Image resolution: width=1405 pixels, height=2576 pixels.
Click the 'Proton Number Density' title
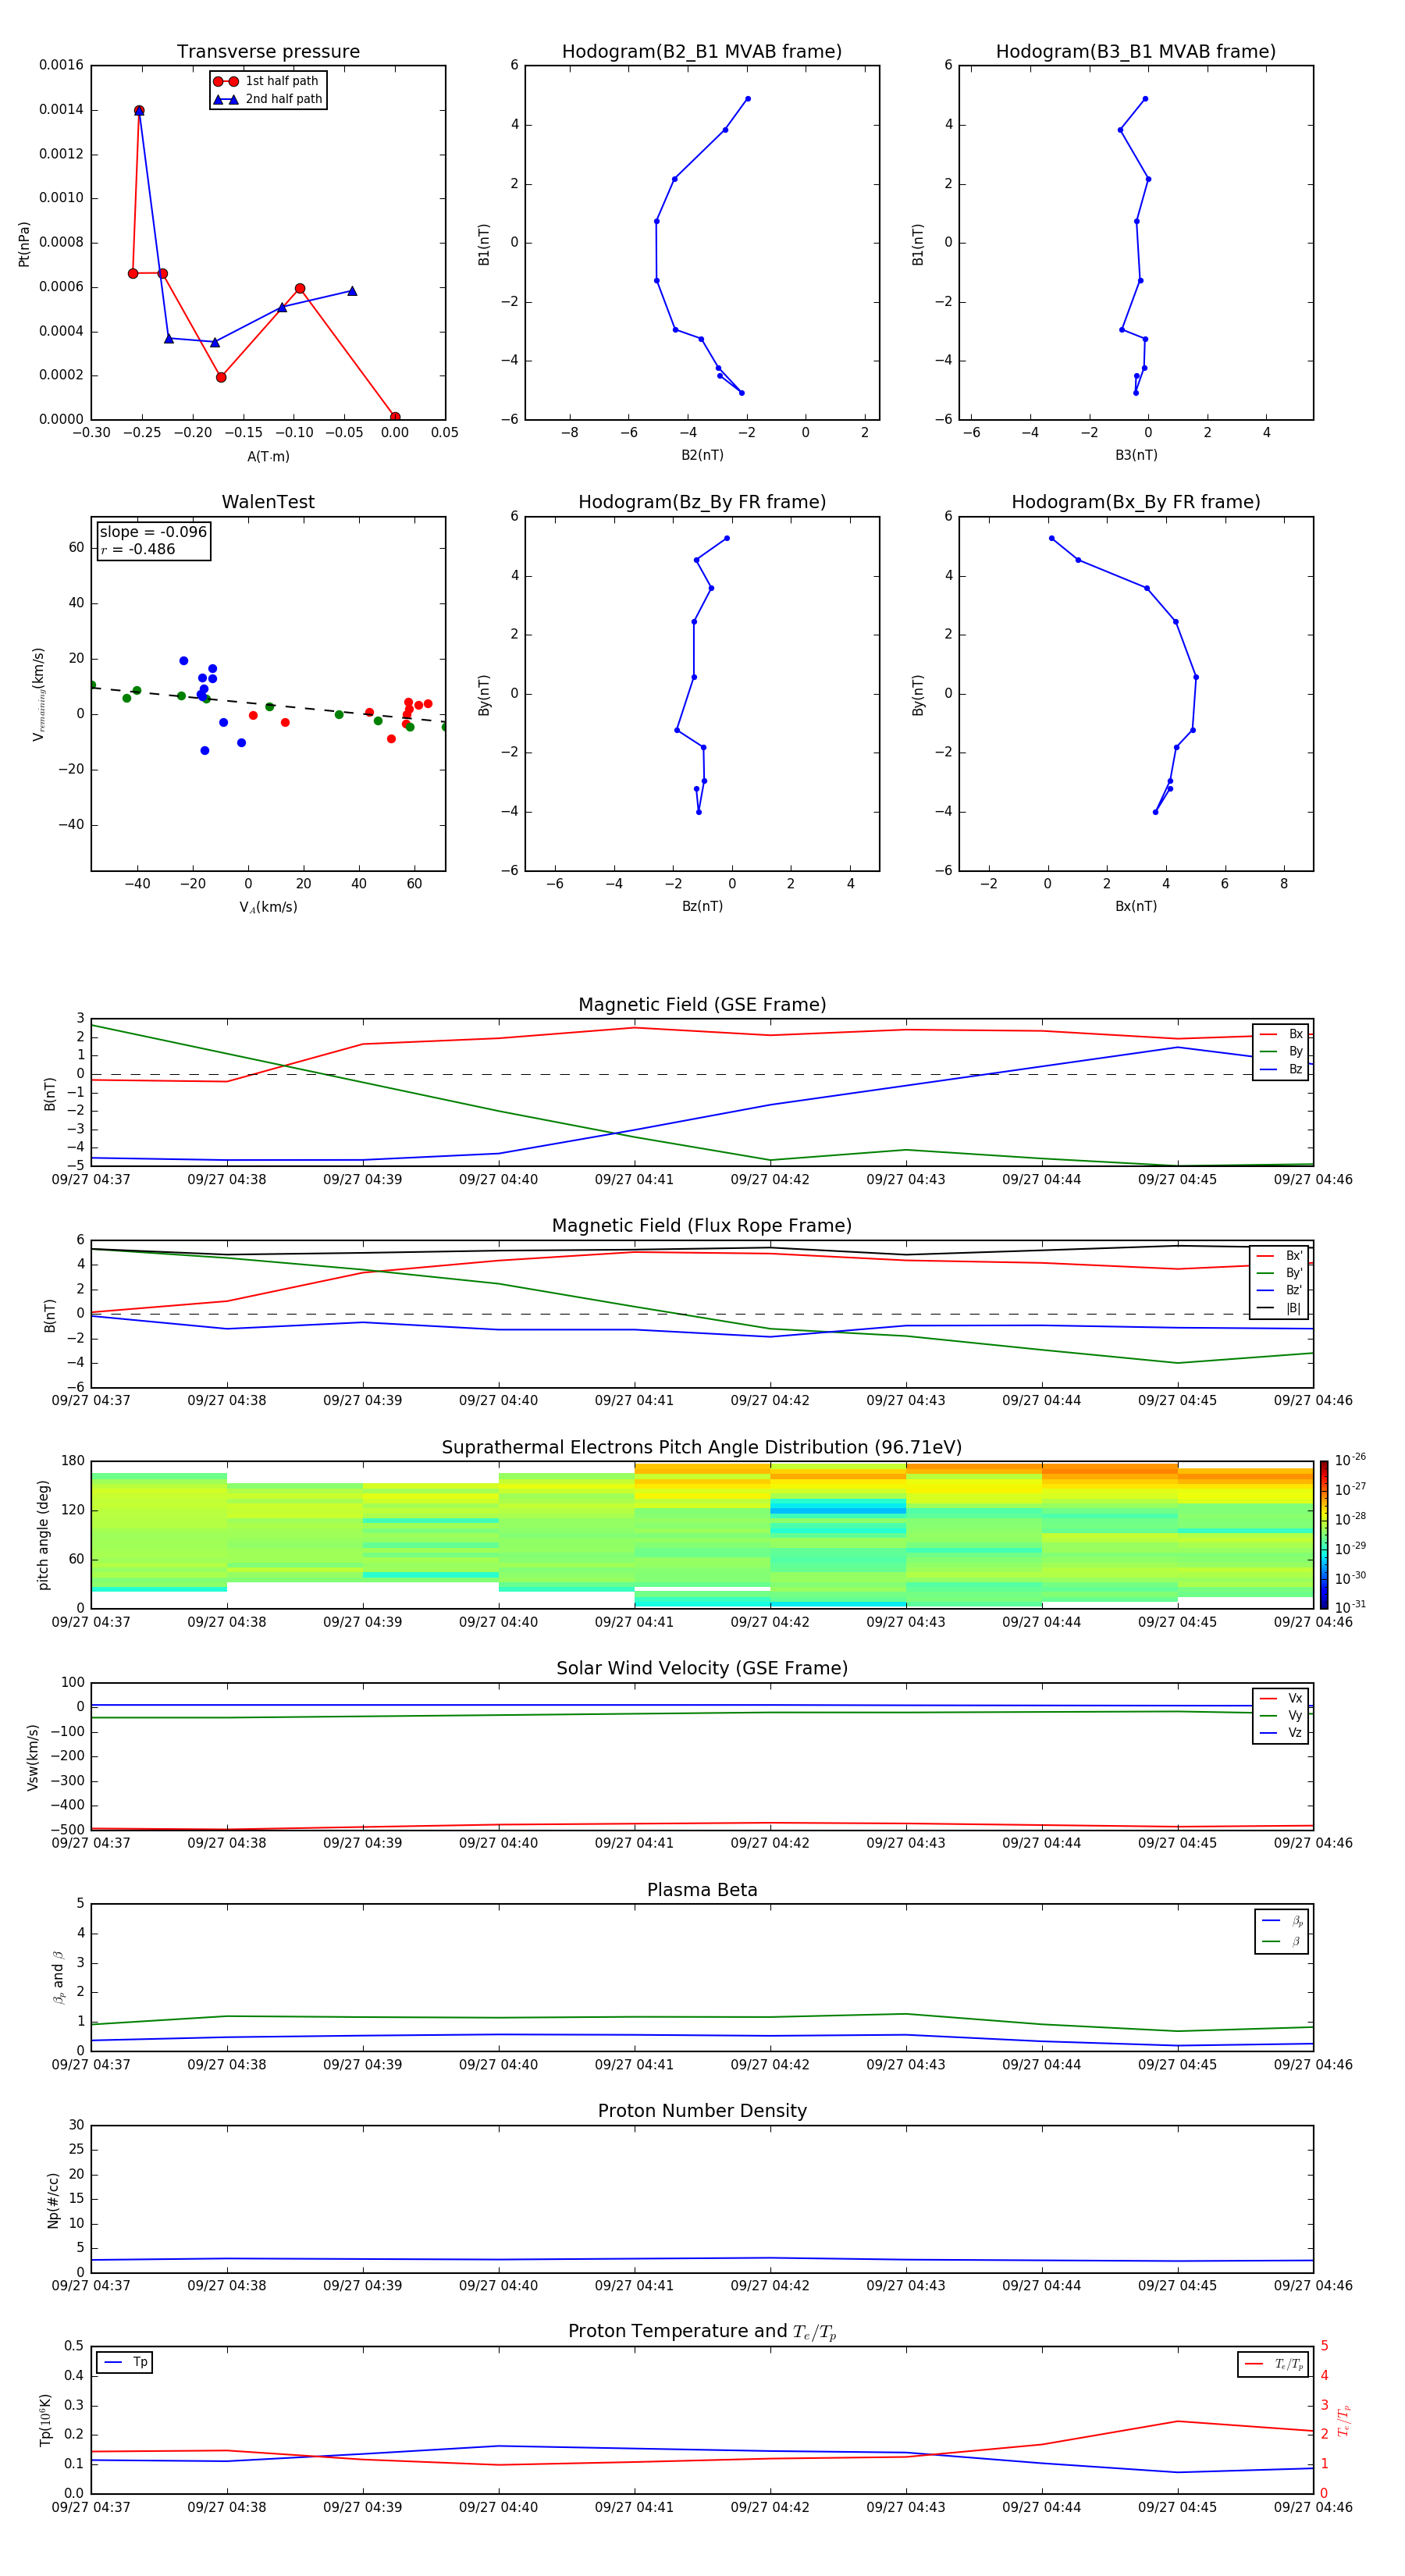pos(702,2111)
